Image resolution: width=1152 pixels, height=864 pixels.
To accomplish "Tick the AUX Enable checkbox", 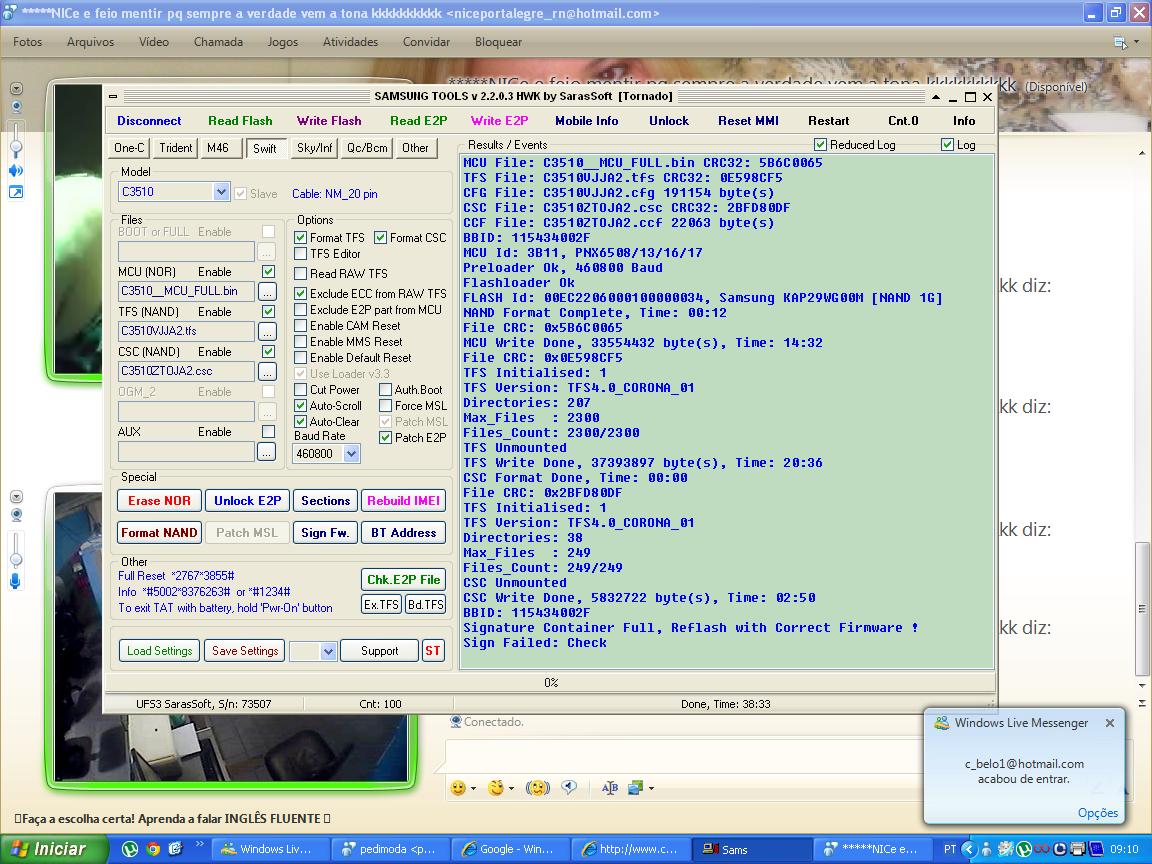I will point(269,432).
